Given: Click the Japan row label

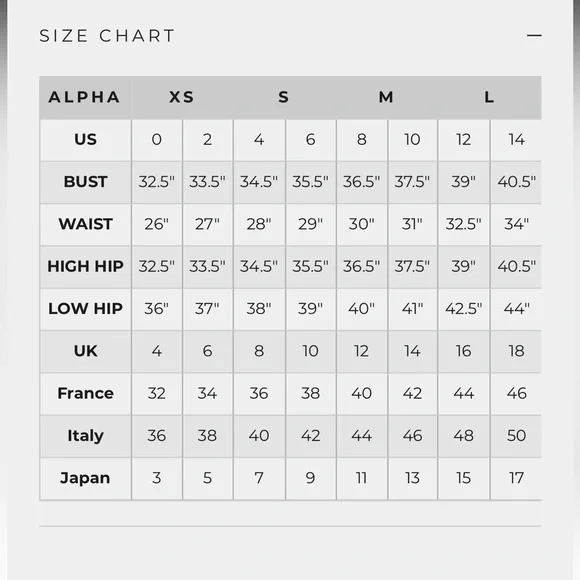Looking at the screenshot, I should tap(85, 478).
